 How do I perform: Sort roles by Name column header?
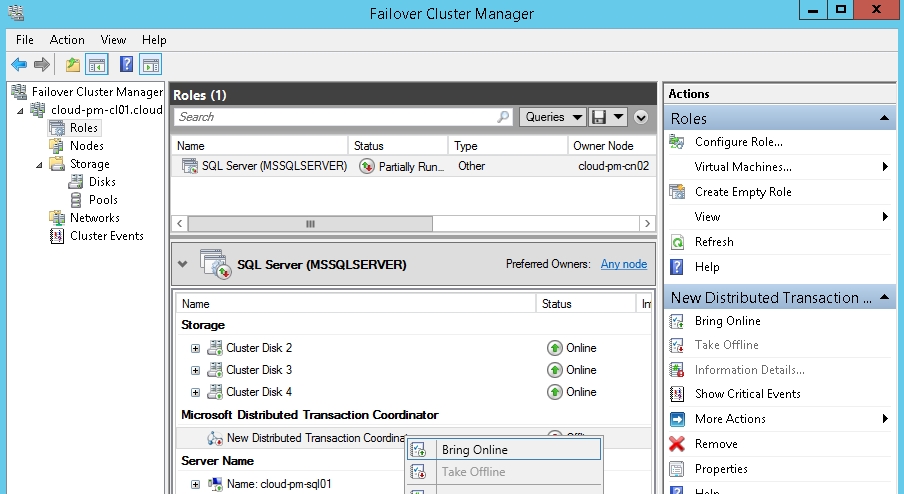click(x=259, y=146)
